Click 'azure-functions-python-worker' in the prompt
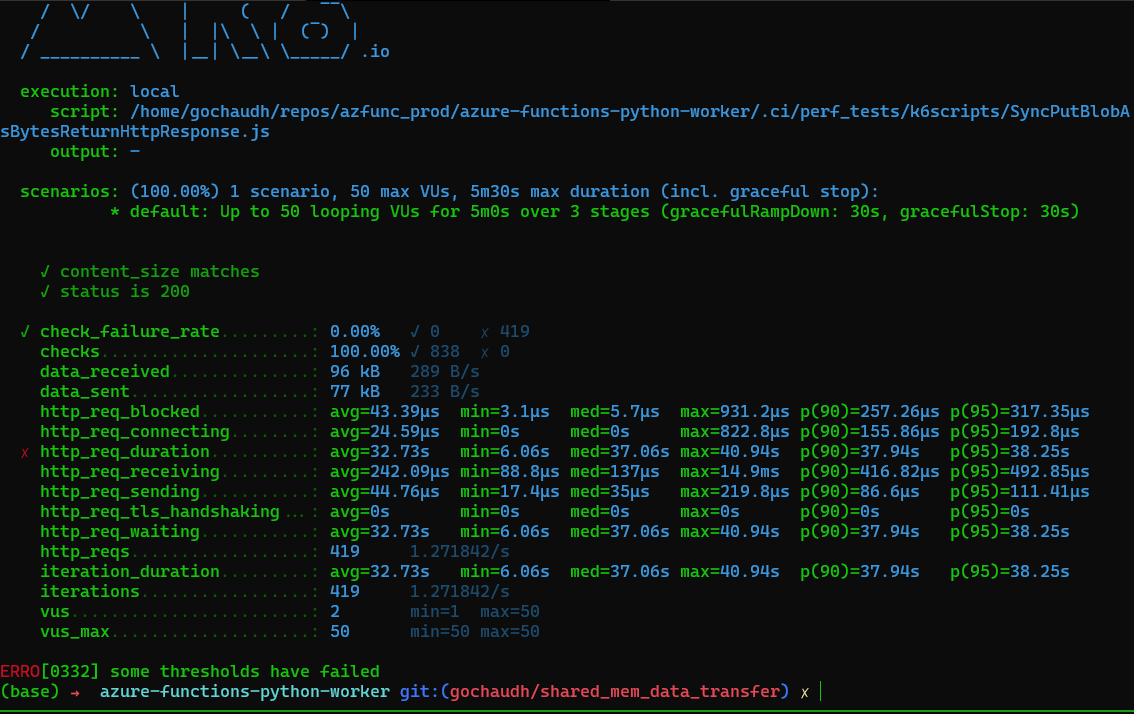This screenshot has height=714, width=1134. point(244,692)
